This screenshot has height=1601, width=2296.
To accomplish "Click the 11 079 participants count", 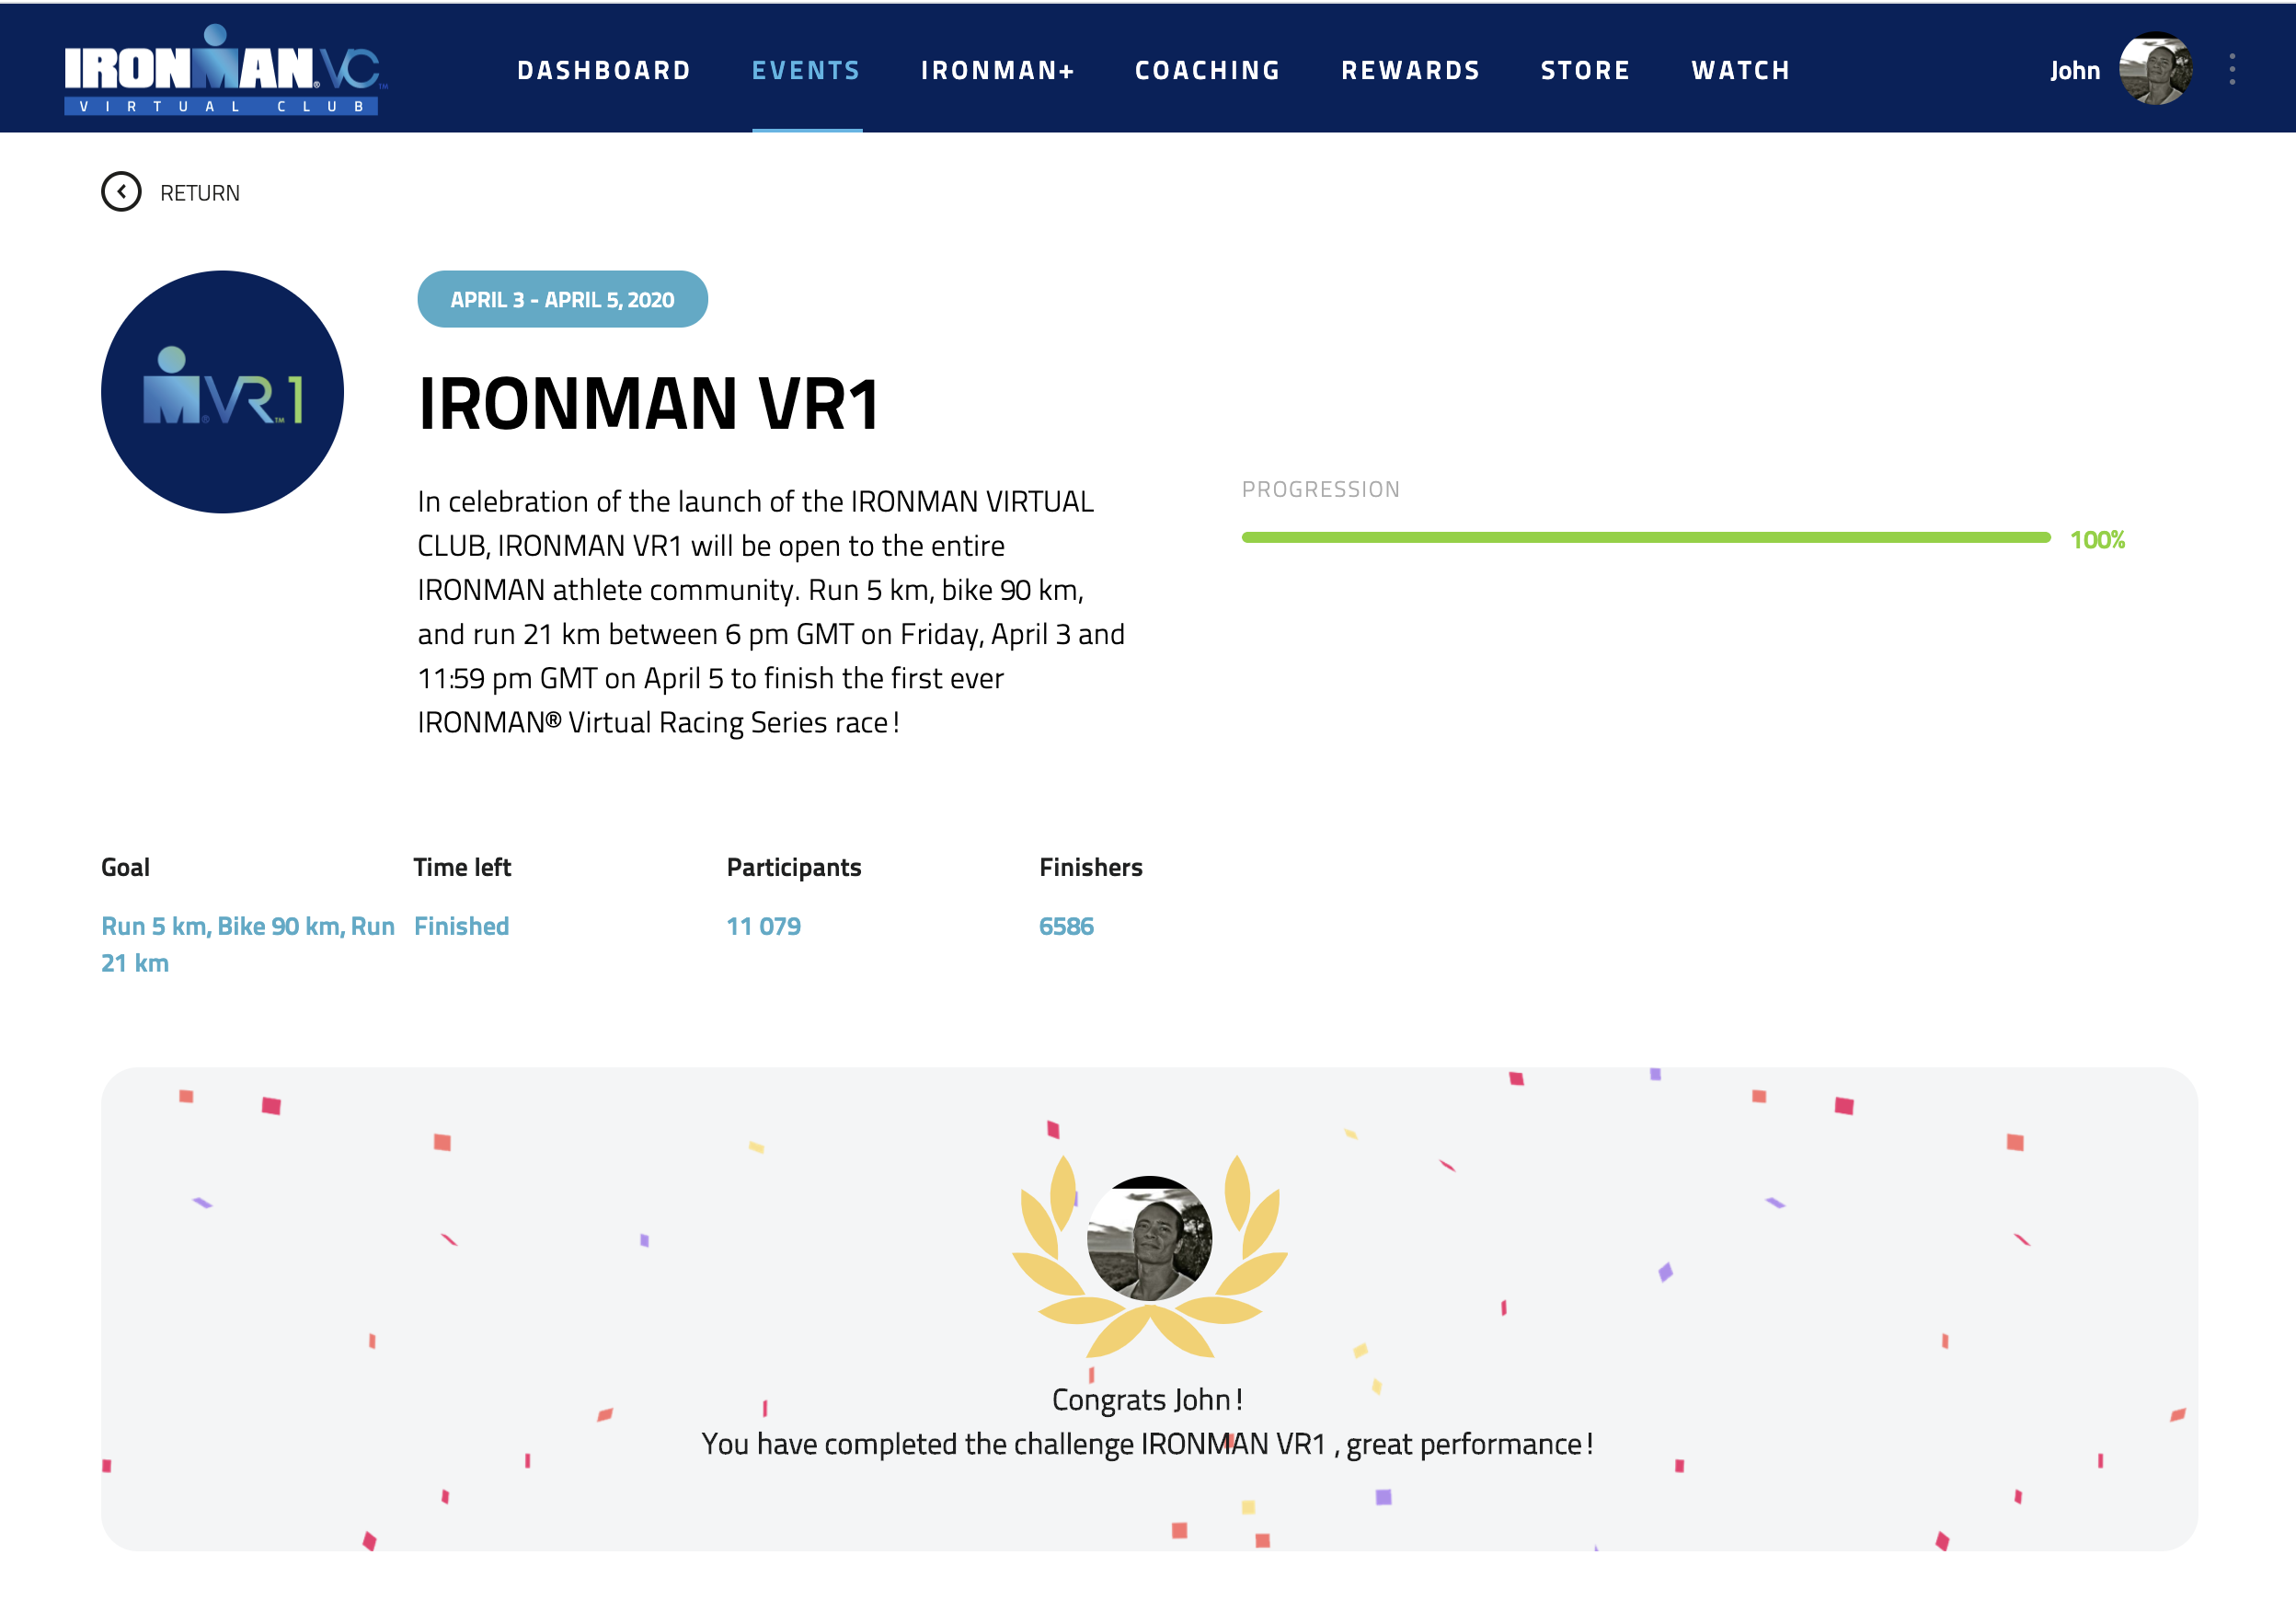I will [x=763, y=926].
